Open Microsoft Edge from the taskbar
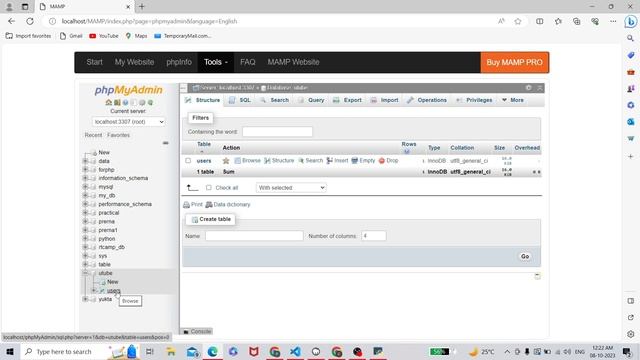640x360 pixels. point(212,351)
